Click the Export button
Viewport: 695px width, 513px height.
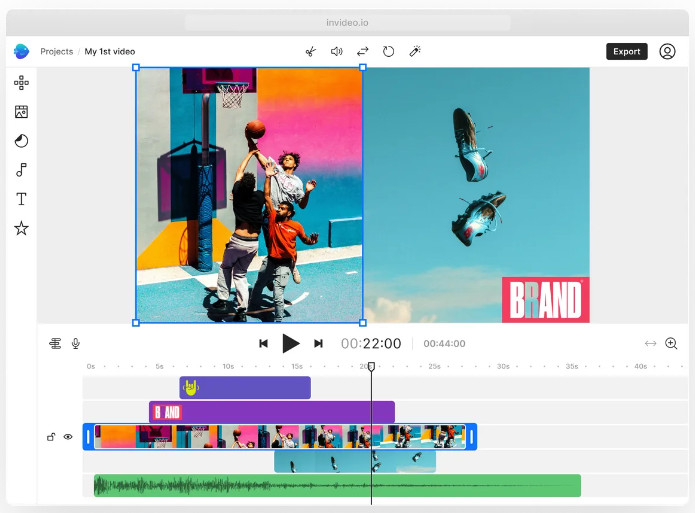626,51
